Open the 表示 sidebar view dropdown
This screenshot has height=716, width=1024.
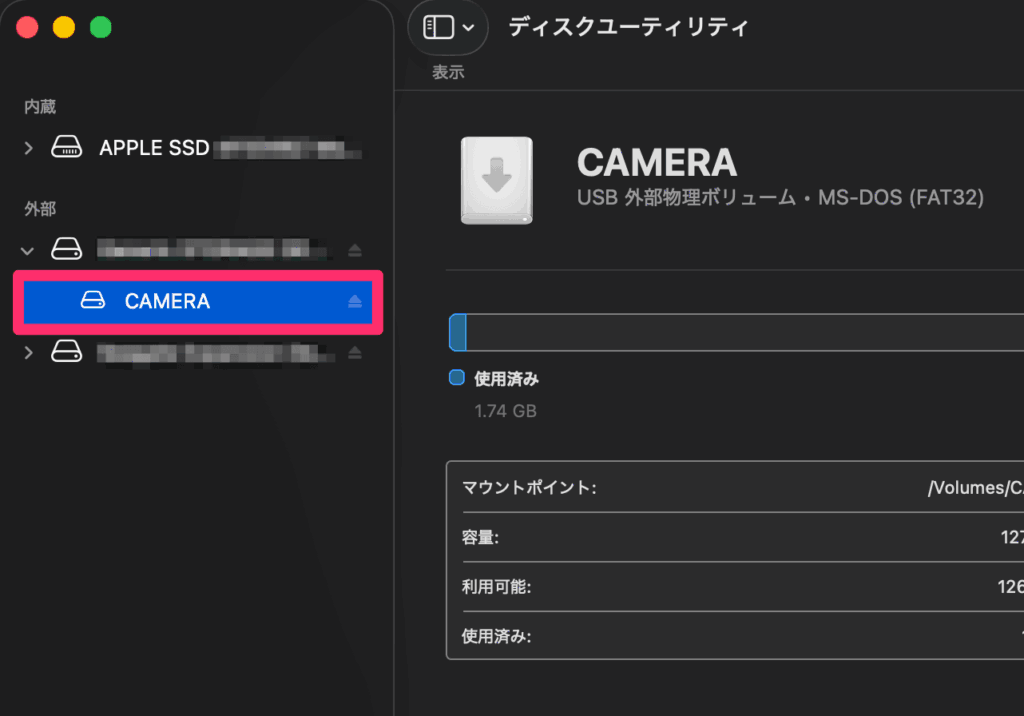pyautogui.click(x=448, y=27)
